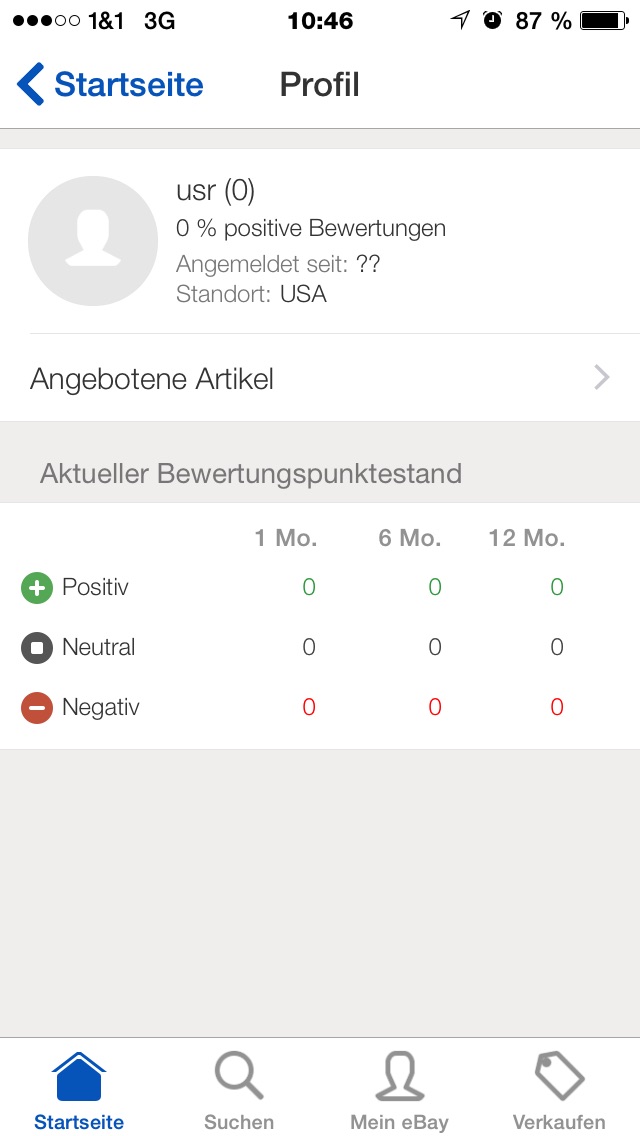Open the Angebotene Artikel row
Image resolution: width=640 pixels, height=1136 pixels.
tap(300, 379)
